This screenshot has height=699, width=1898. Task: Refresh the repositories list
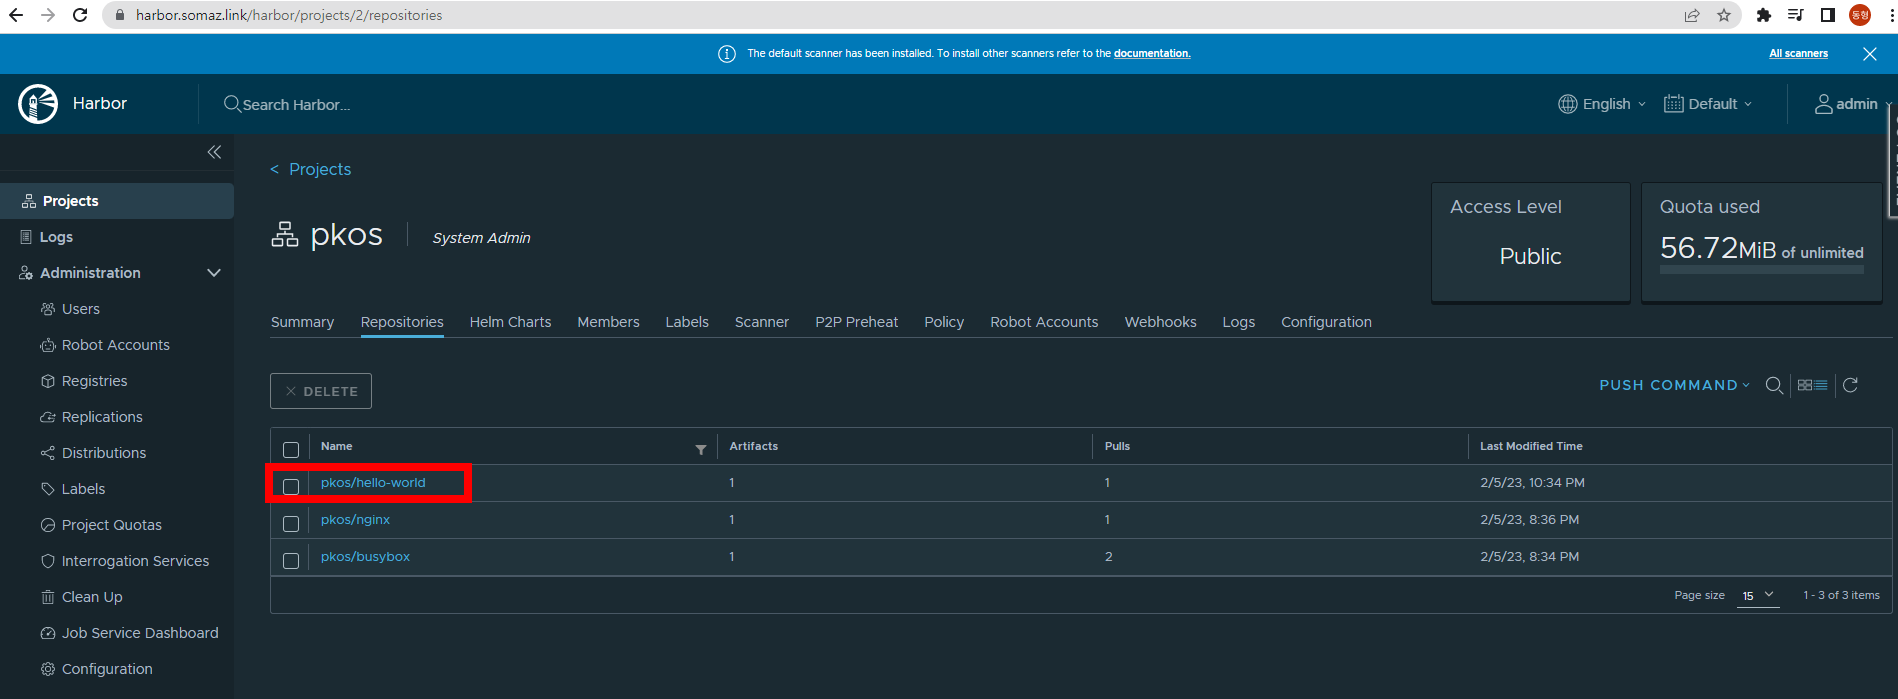[1850, 385]
